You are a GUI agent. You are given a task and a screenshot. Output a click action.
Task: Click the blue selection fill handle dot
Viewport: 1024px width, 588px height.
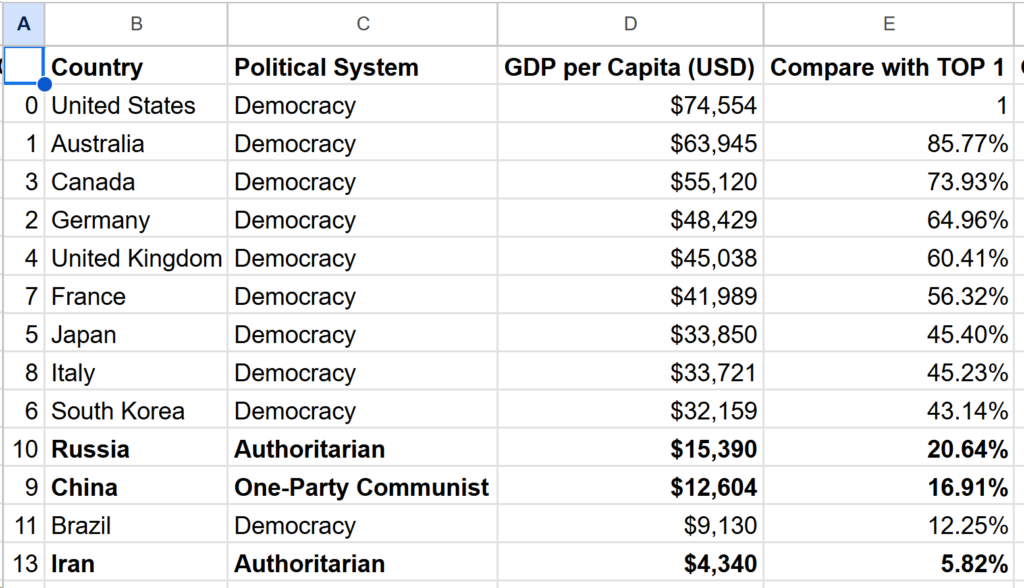(44, 84)
